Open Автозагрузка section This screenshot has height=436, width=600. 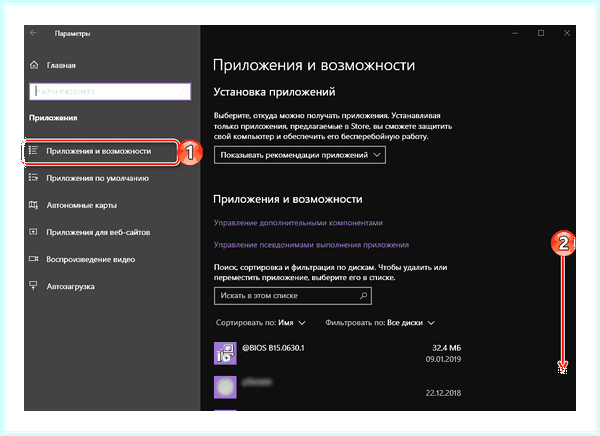point(70,286)
